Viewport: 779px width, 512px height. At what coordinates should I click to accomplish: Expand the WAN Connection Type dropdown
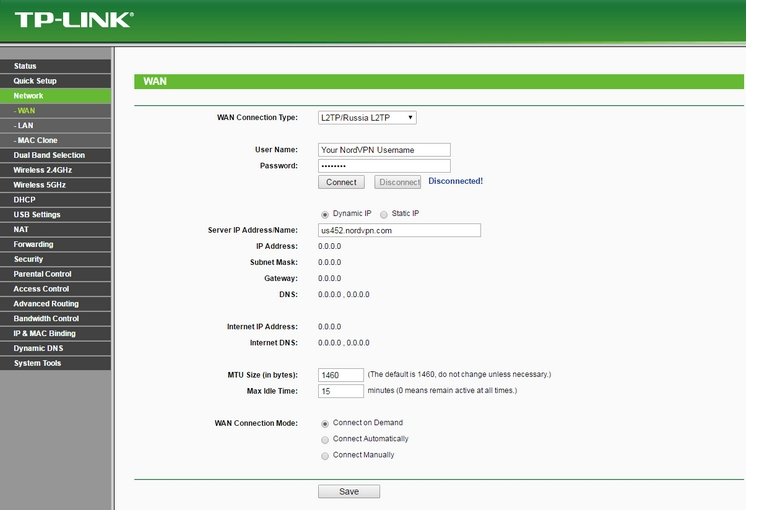coord(367,118)
